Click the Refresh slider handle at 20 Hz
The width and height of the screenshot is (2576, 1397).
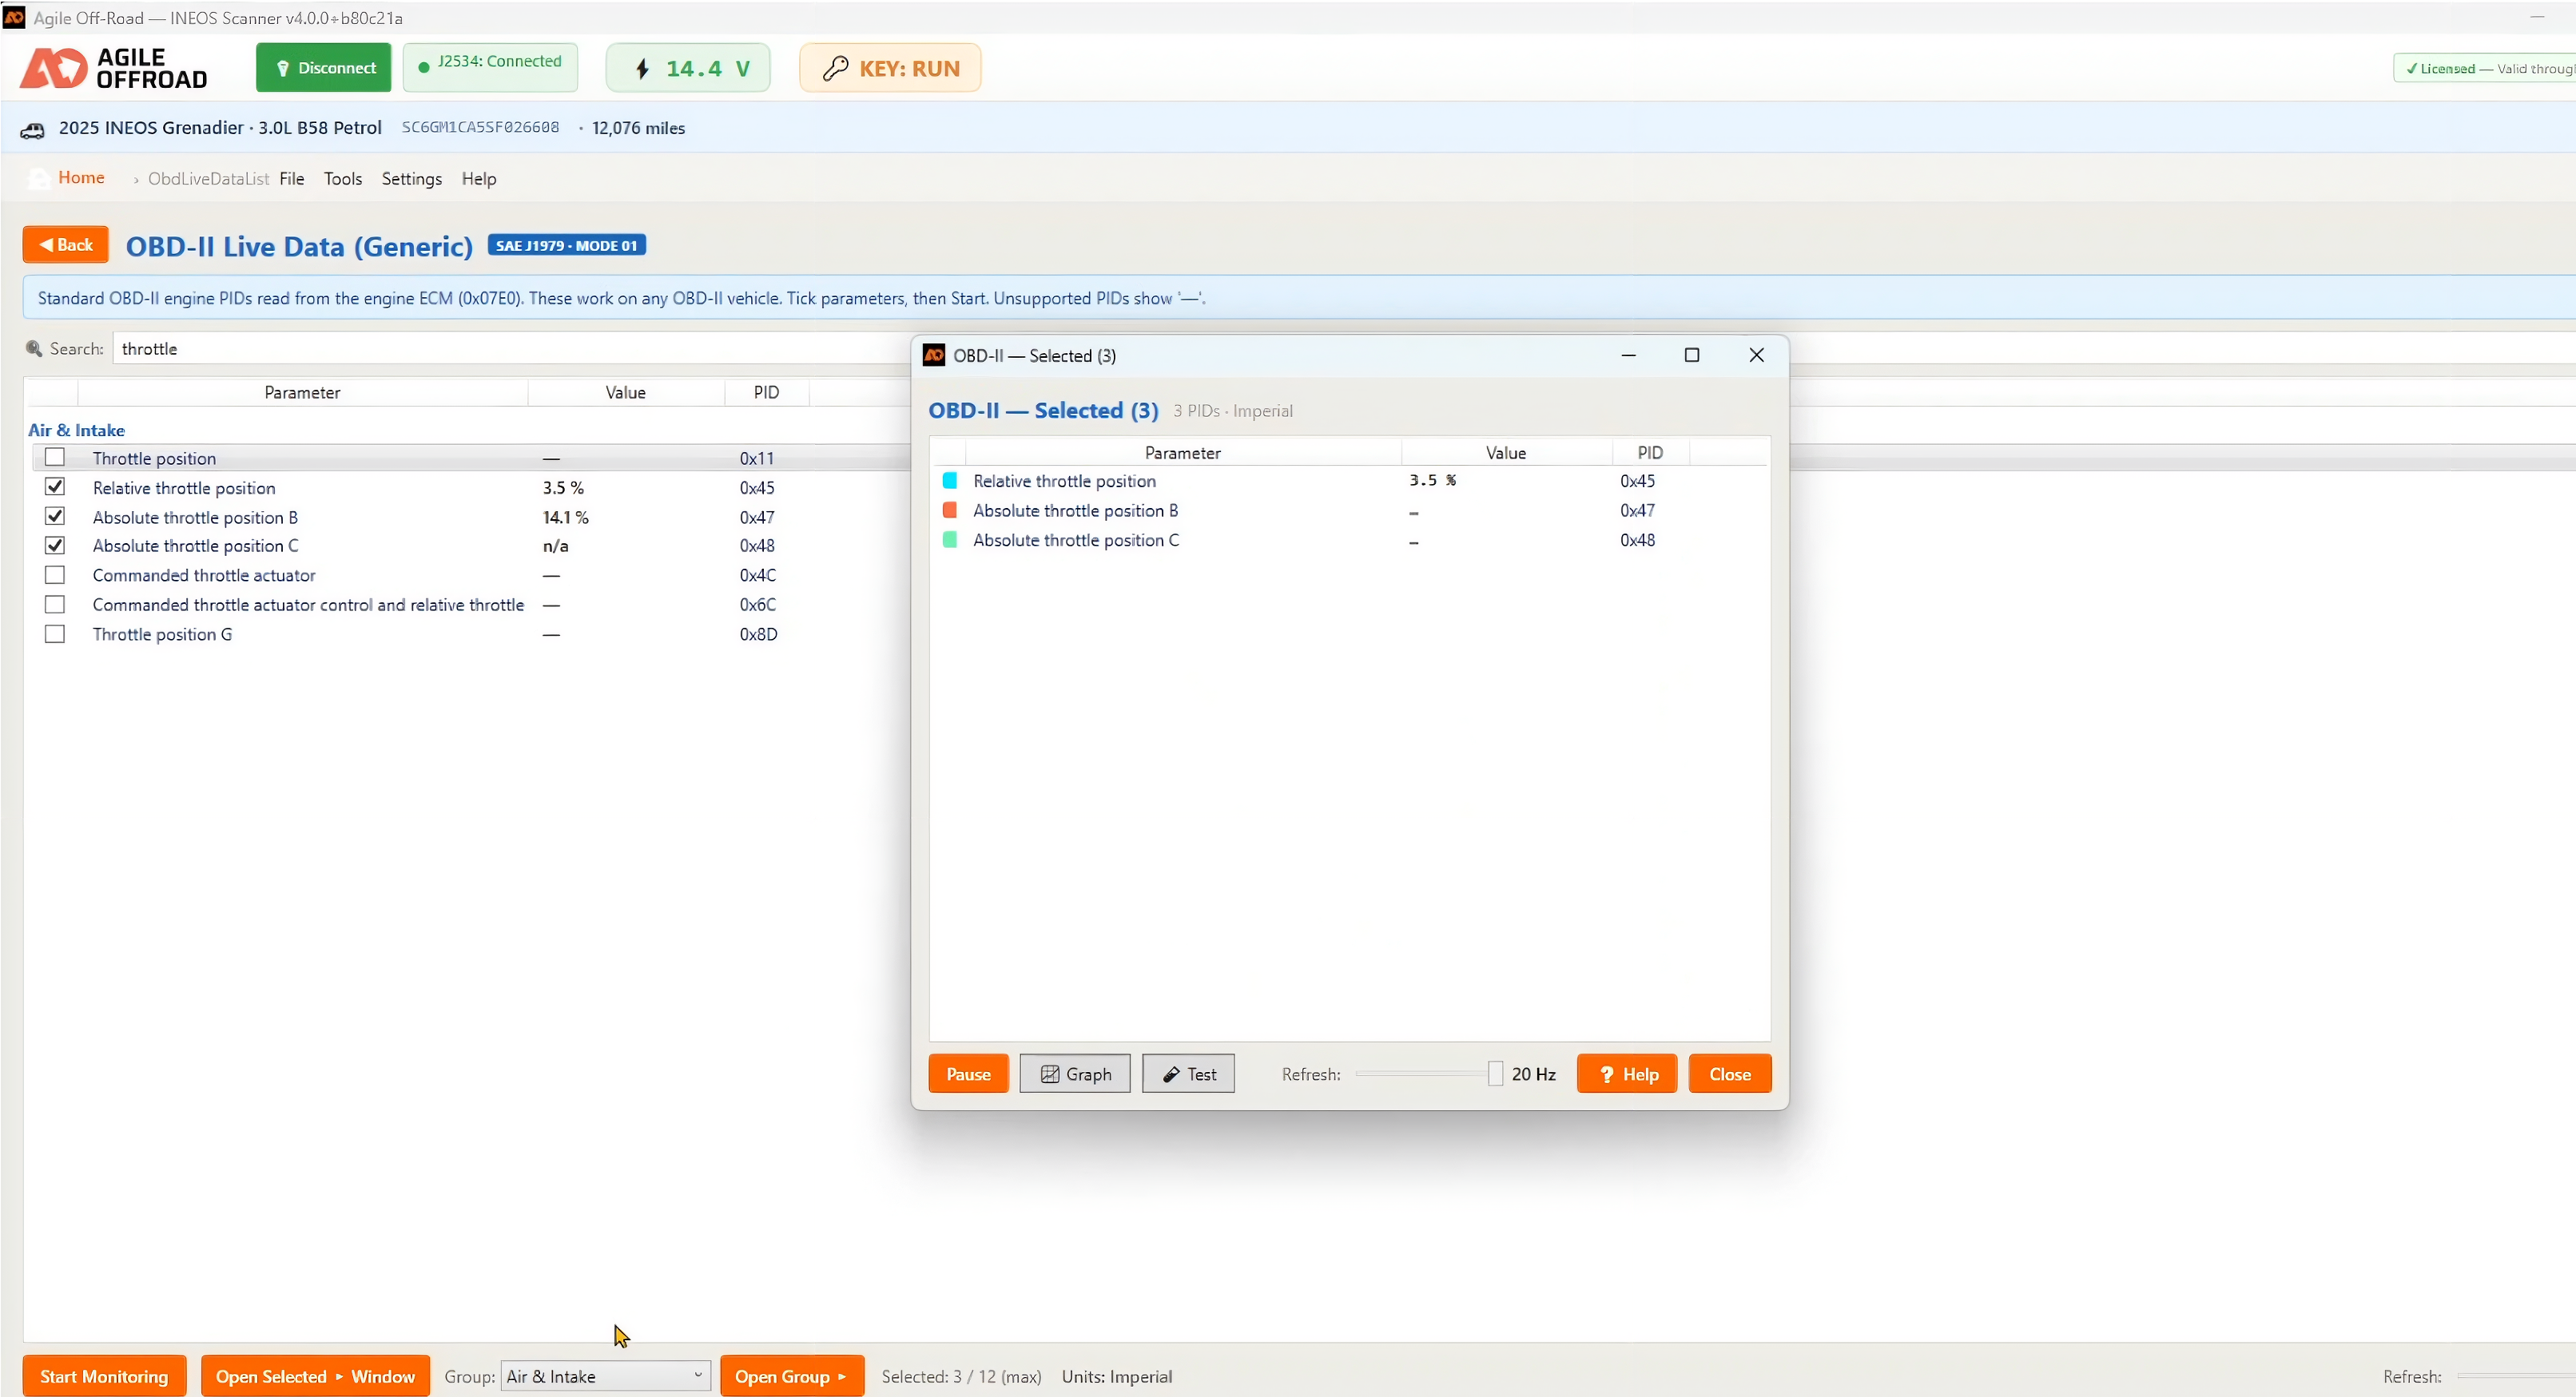(1495, 1073)
